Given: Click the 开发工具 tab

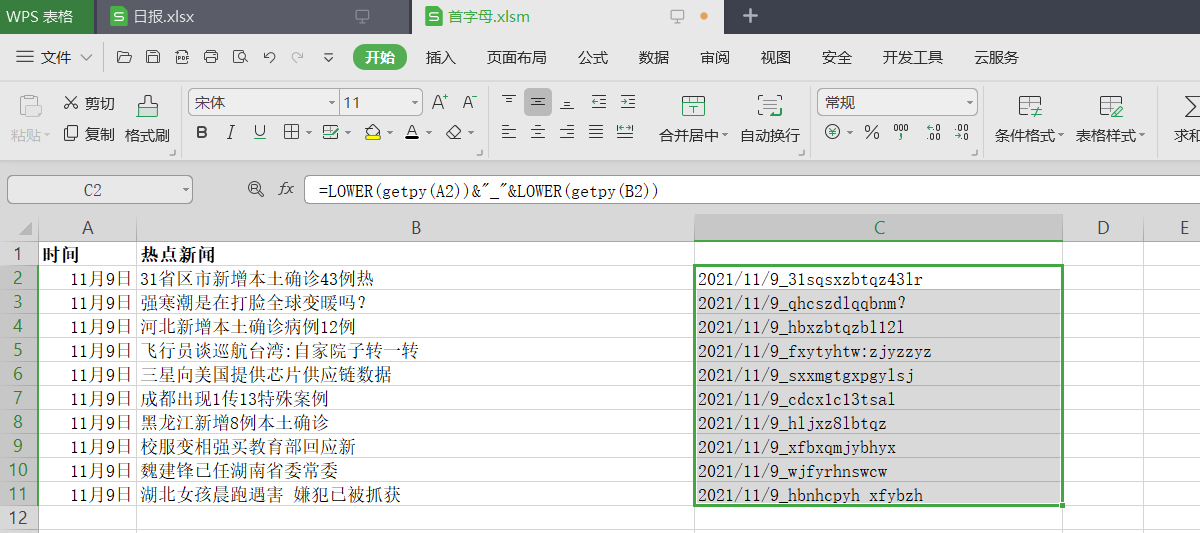Looking at the screenshot, I should click(x=913, y=58).
